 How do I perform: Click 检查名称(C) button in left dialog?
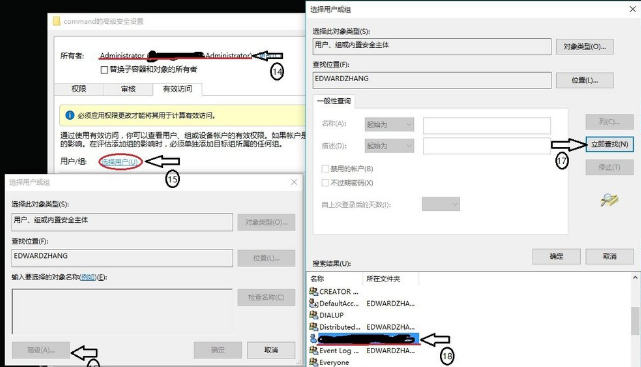click(x=266, y=298)
